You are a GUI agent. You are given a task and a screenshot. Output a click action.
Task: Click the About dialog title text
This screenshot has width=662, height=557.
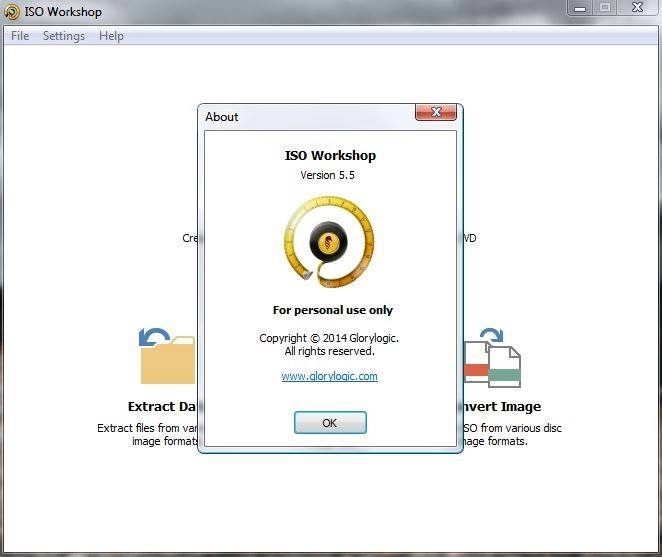[222, 117]
